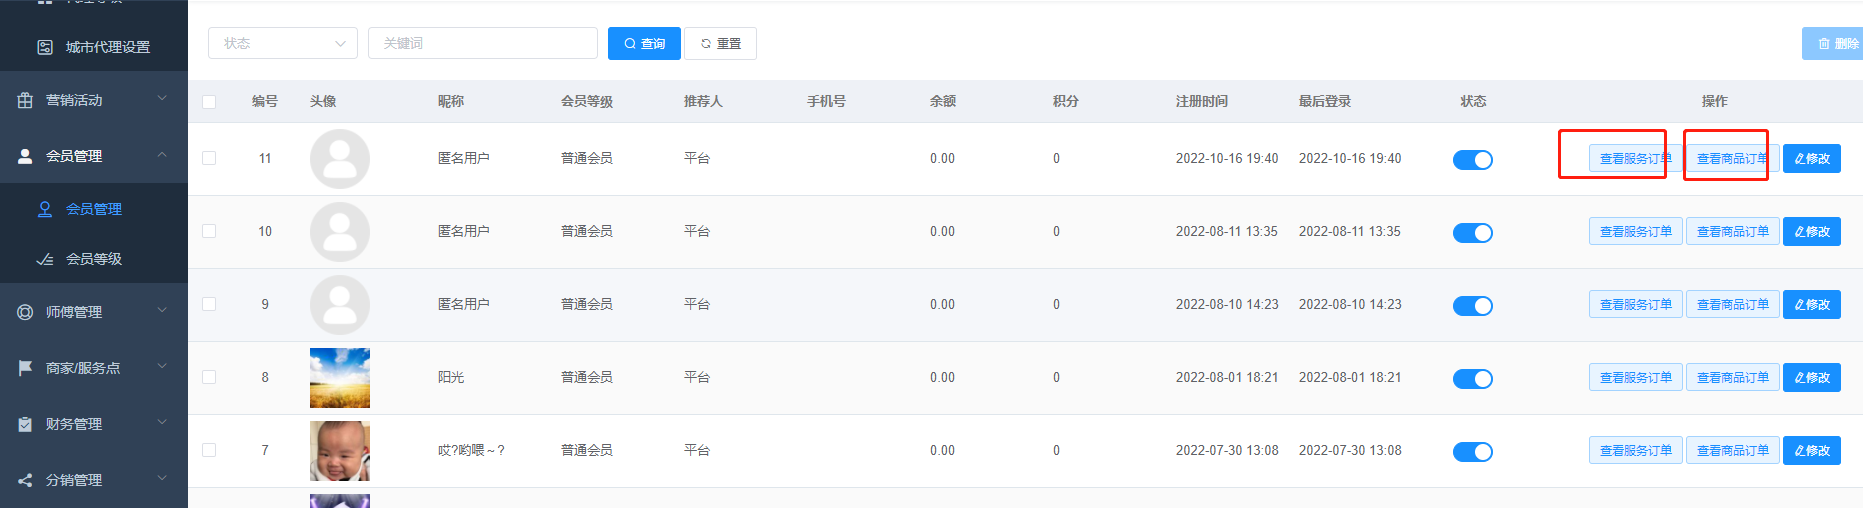View service orders for member 7

[1635, 451]
